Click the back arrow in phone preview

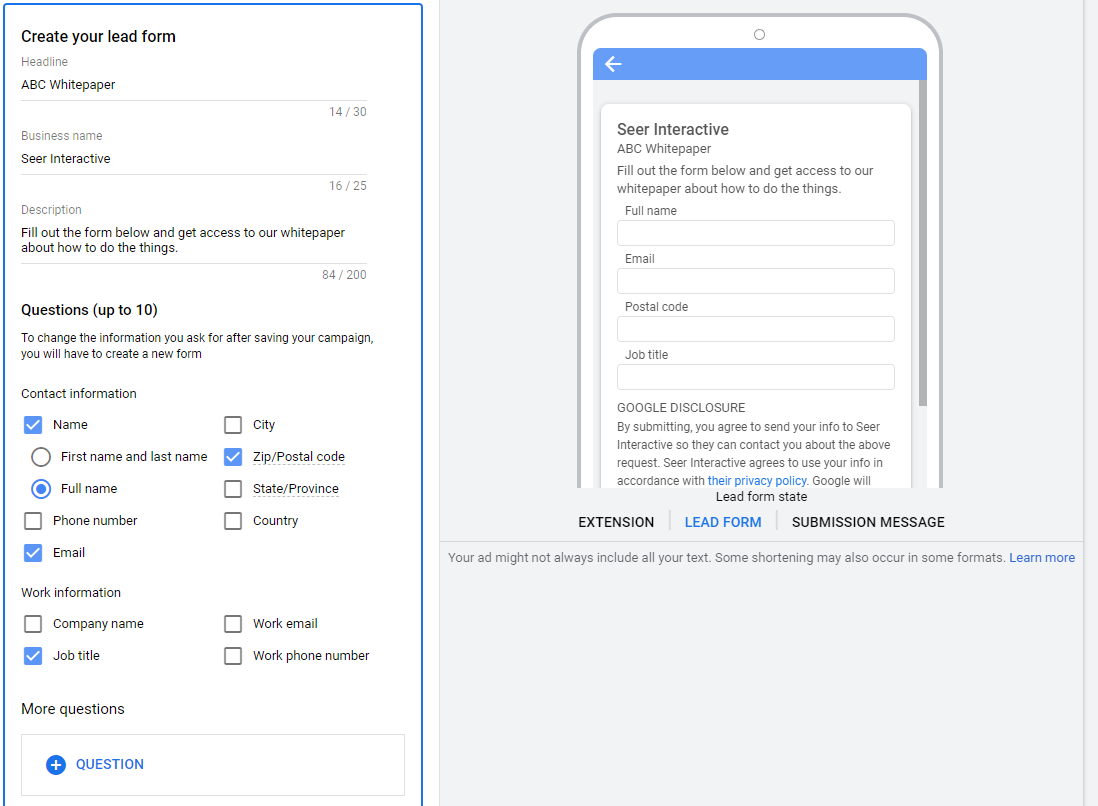(613, 64)
